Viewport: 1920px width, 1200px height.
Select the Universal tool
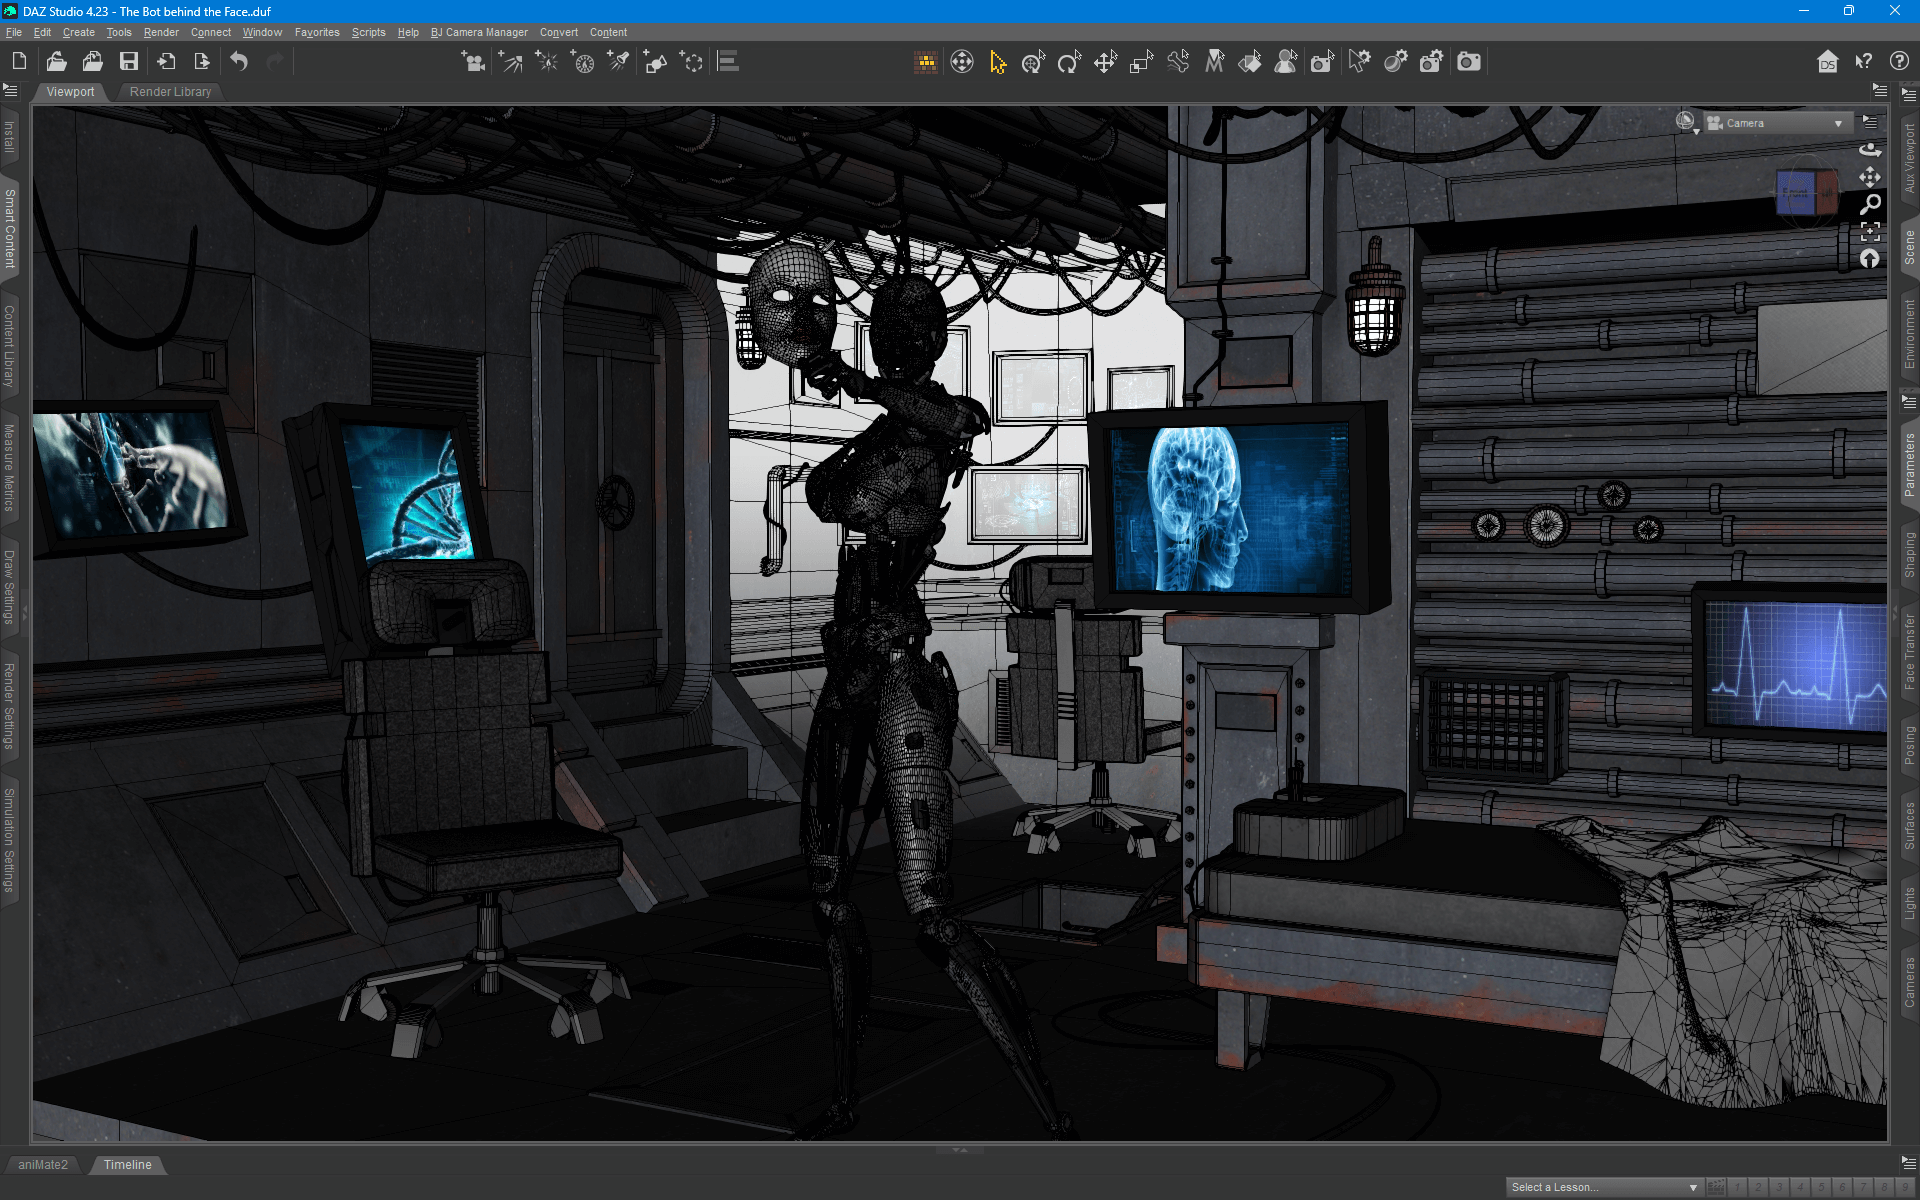pyautogui.click(x=1033, y=62)
